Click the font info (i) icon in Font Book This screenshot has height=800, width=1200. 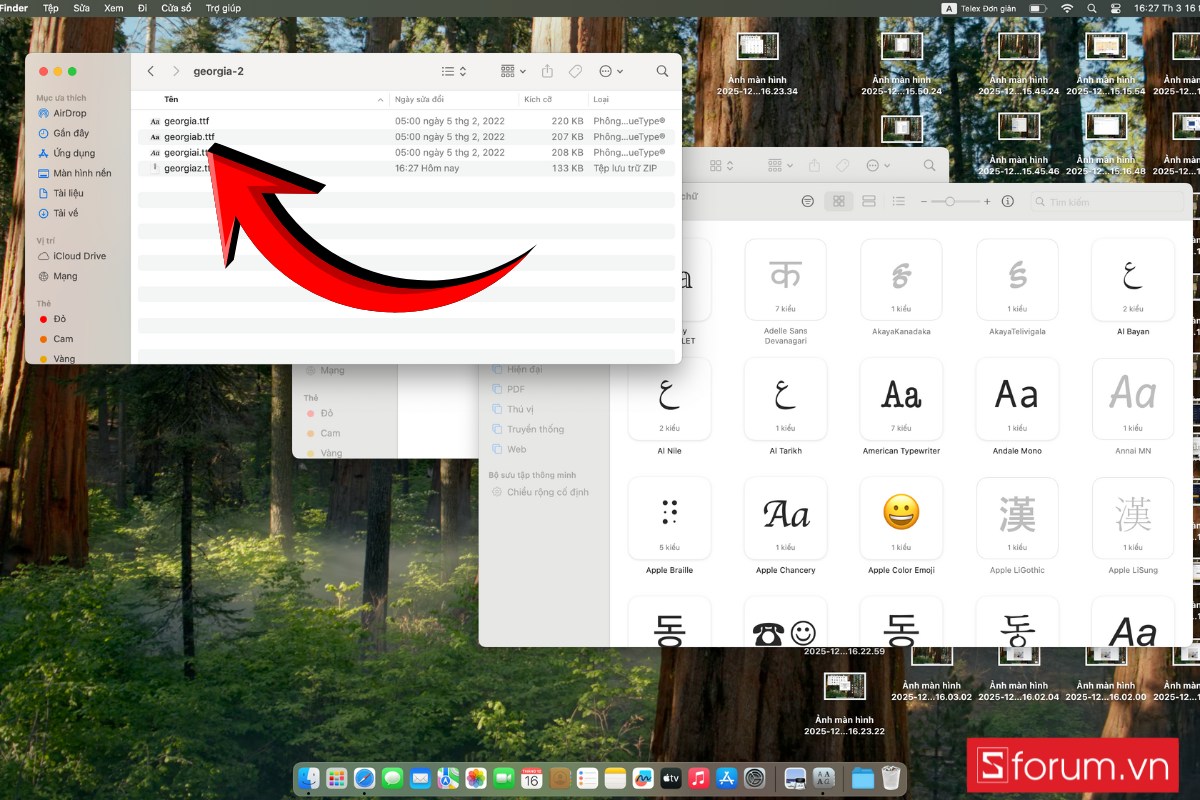coord(1008,201)
